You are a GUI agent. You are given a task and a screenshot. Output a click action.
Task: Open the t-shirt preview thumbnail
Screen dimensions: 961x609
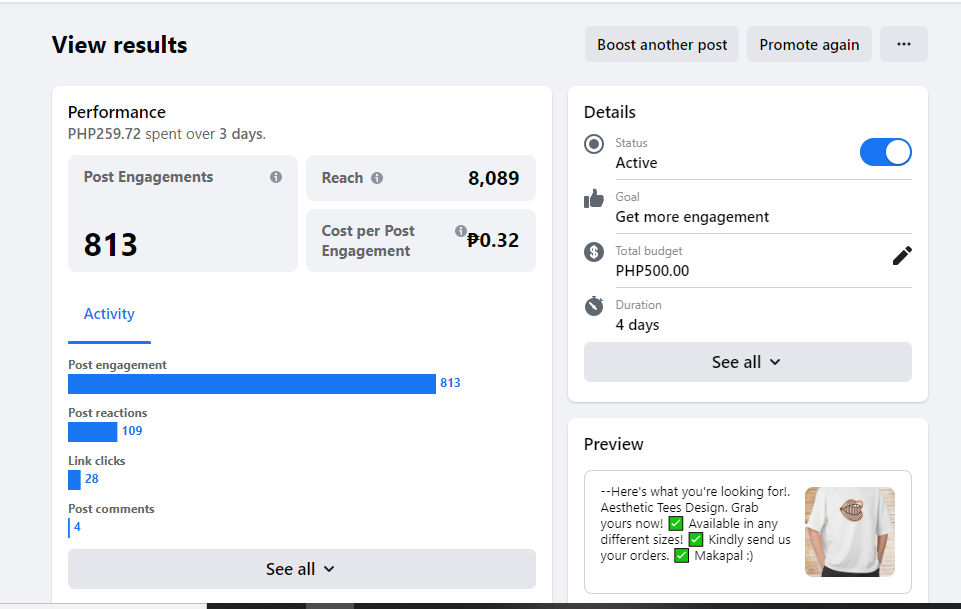[849, 532]
